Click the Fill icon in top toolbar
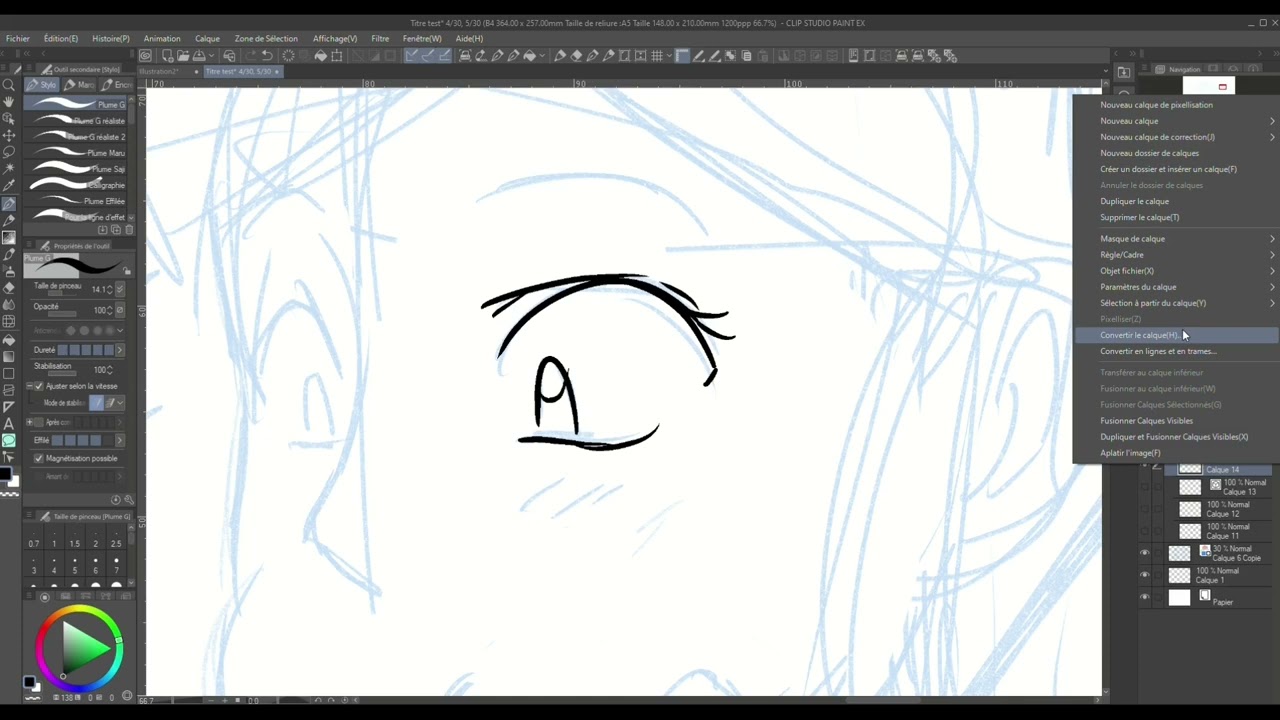 tap(320, 56)
